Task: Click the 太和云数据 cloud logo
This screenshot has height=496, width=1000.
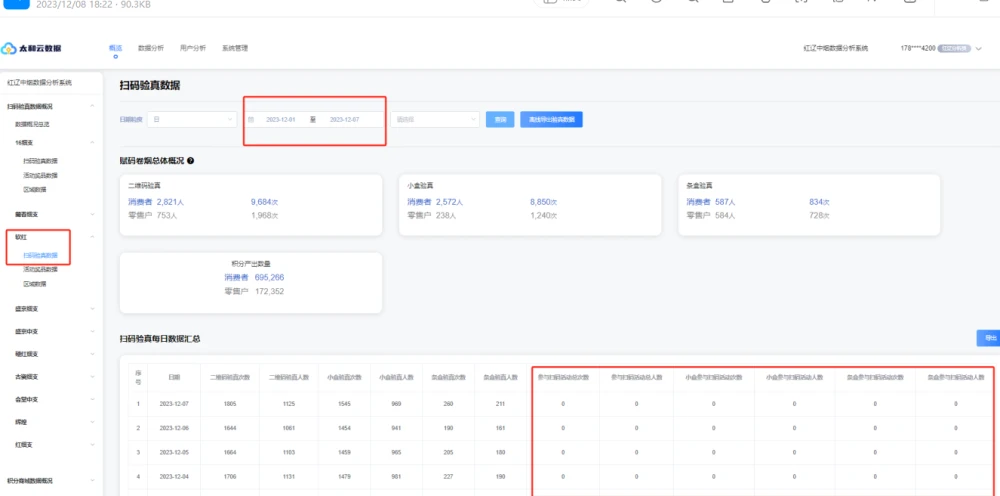Action: [x=32, y=48]
